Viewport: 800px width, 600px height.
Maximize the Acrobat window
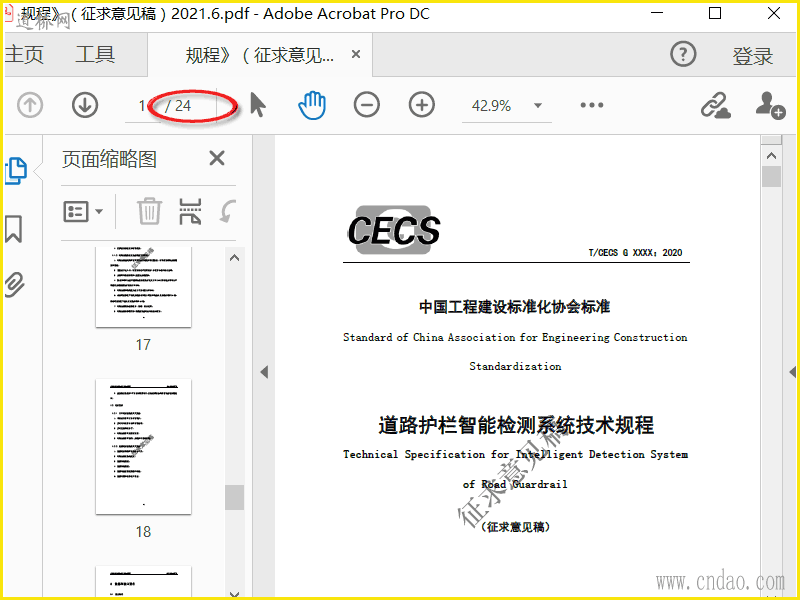(x=715, y=13)
